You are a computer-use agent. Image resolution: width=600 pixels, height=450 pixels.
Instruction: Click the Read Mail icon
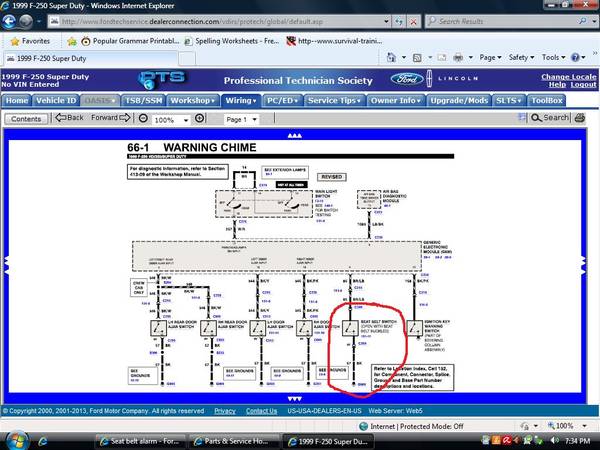click(442, 57)
